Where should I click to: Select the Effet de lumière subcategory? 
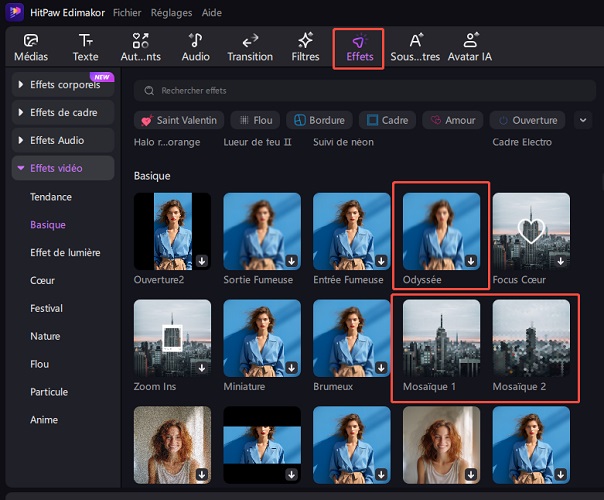[65, 252]
